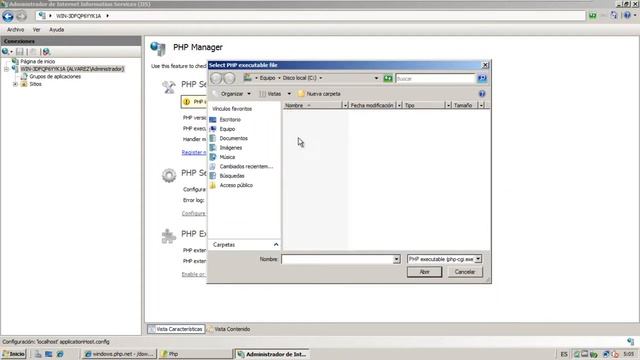
Task: Click the search magnifier button in dialog
Action: click(x=482, y=78)
